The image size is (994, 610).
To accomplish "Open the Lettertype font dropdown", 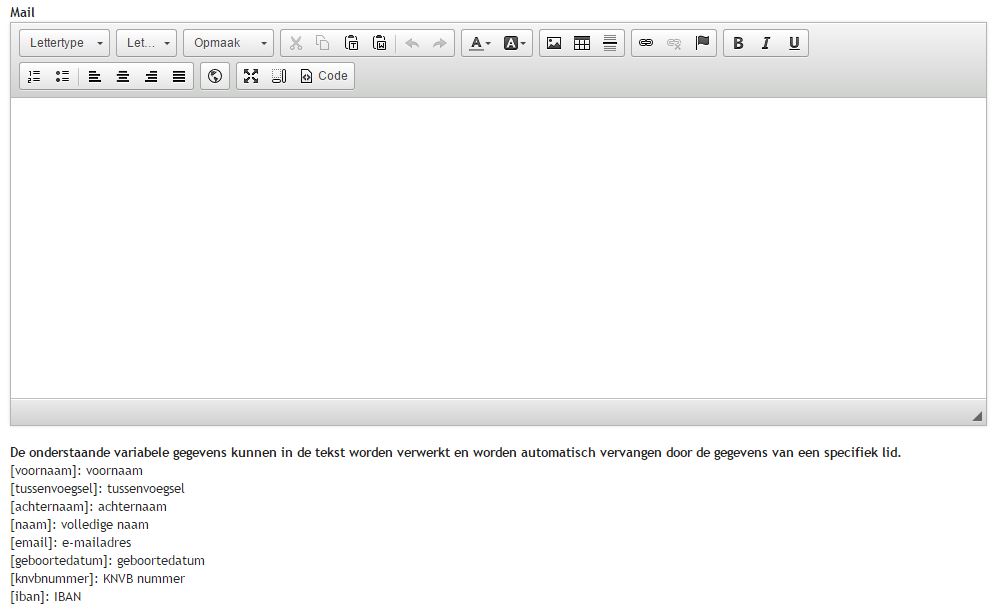I will [65, 43].
